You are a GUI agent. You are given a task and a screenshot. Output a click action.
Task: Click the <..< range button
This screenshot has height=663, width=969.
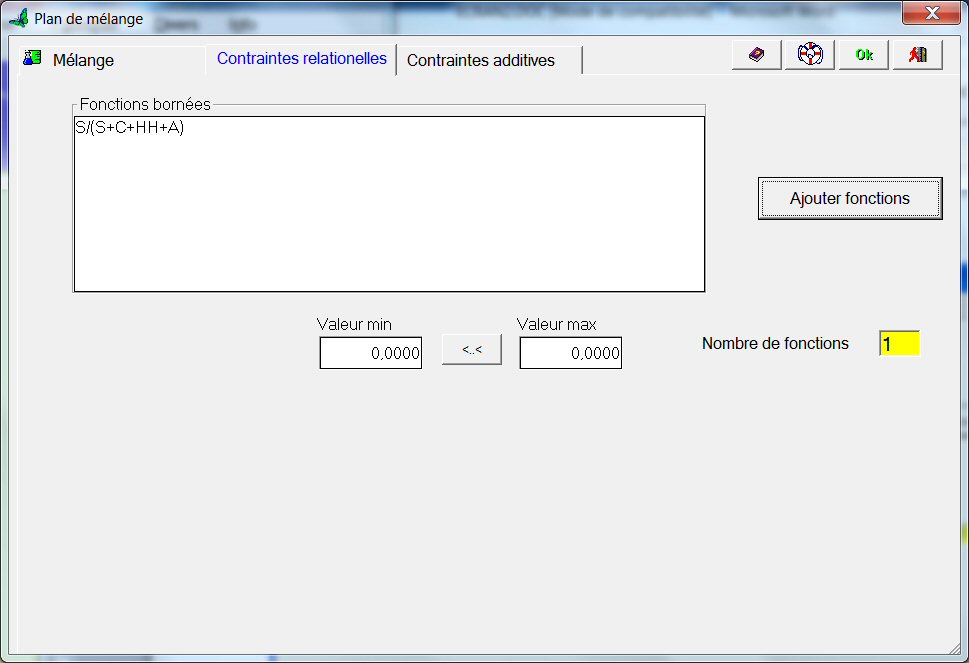click(x=472, y=350)
